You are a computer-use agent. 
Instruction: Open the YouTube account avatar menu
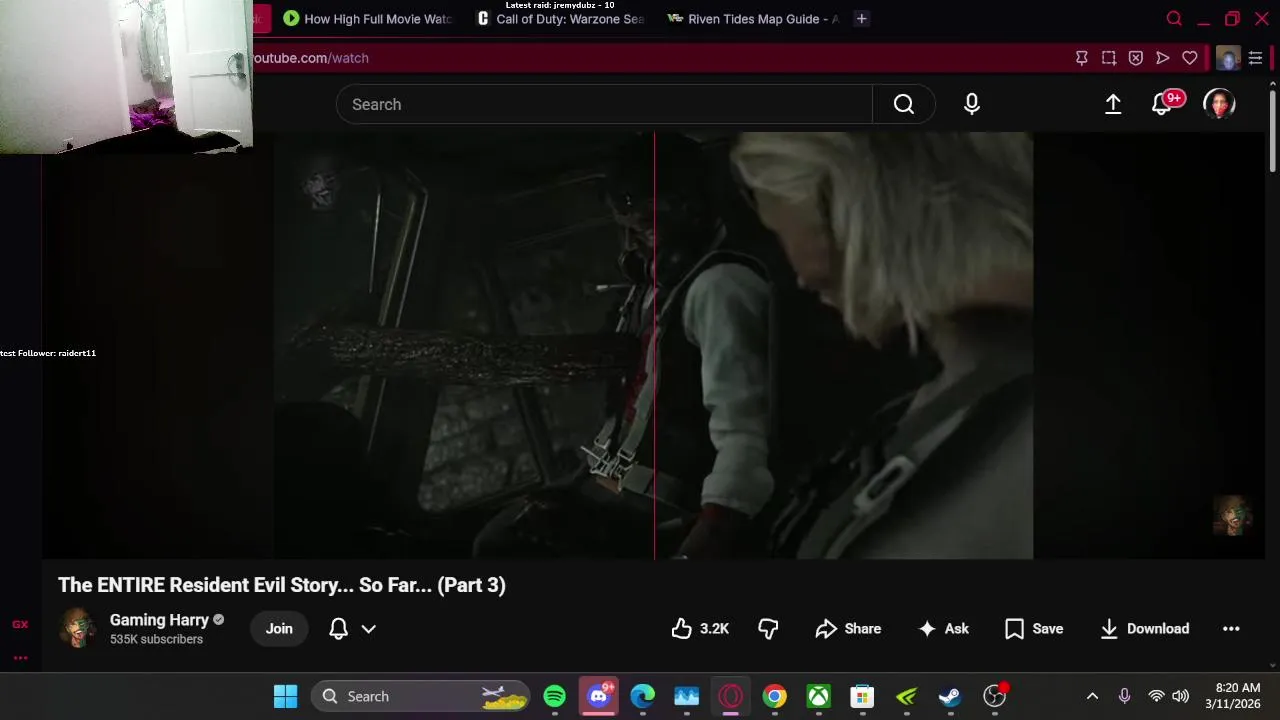(x=1219, y=104)
